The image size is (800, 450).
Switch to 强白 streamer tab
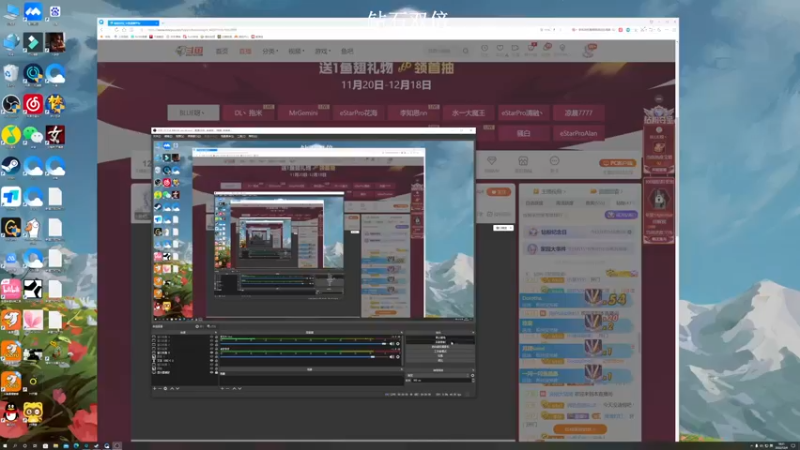pos(523,133)
